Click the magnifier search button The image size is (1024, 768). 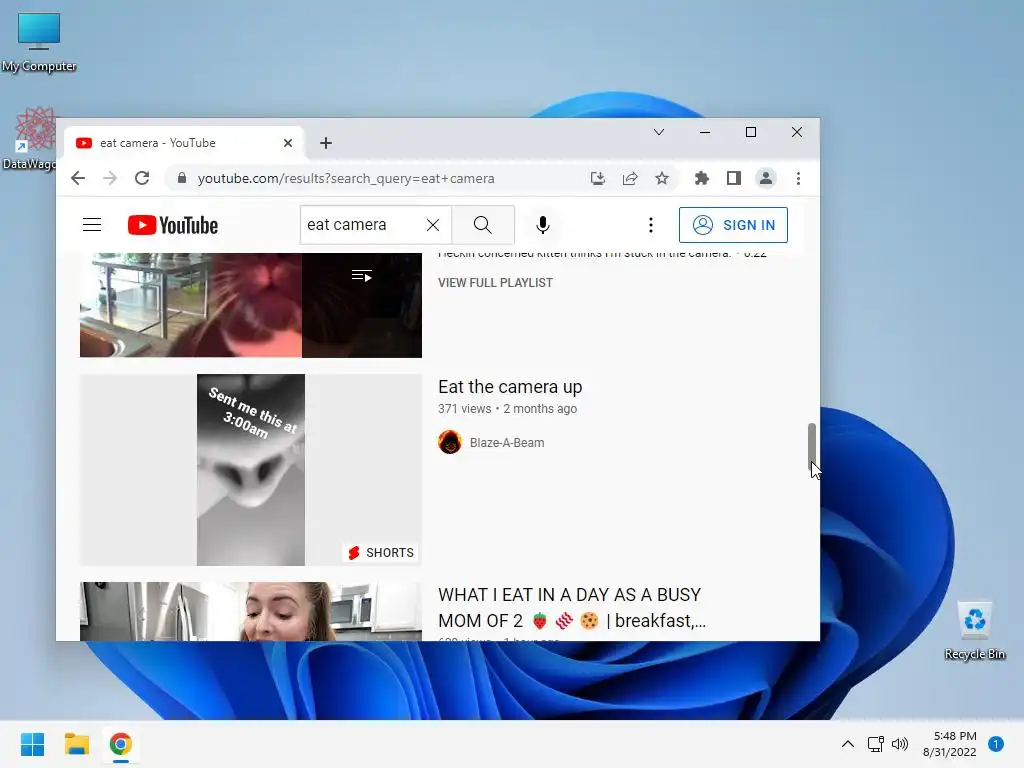click(483, 225)
